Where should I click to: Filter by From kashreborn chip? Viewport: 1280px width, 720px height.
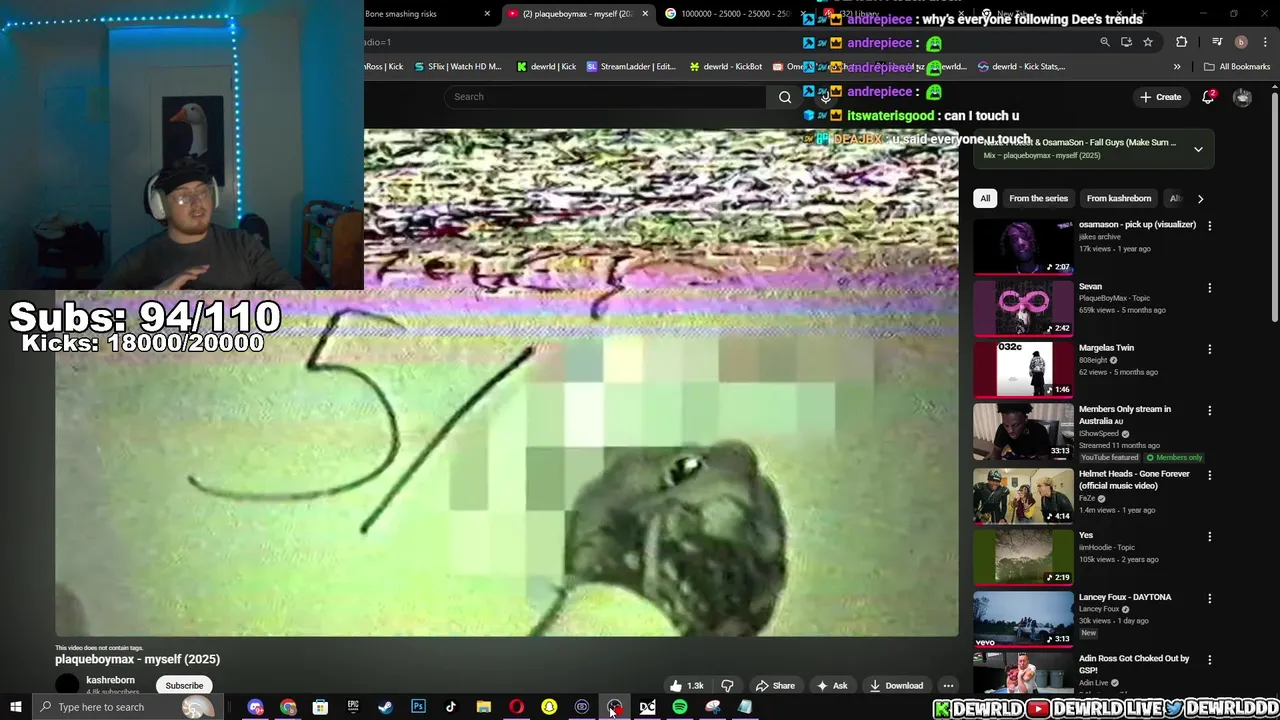(1118, 198)
